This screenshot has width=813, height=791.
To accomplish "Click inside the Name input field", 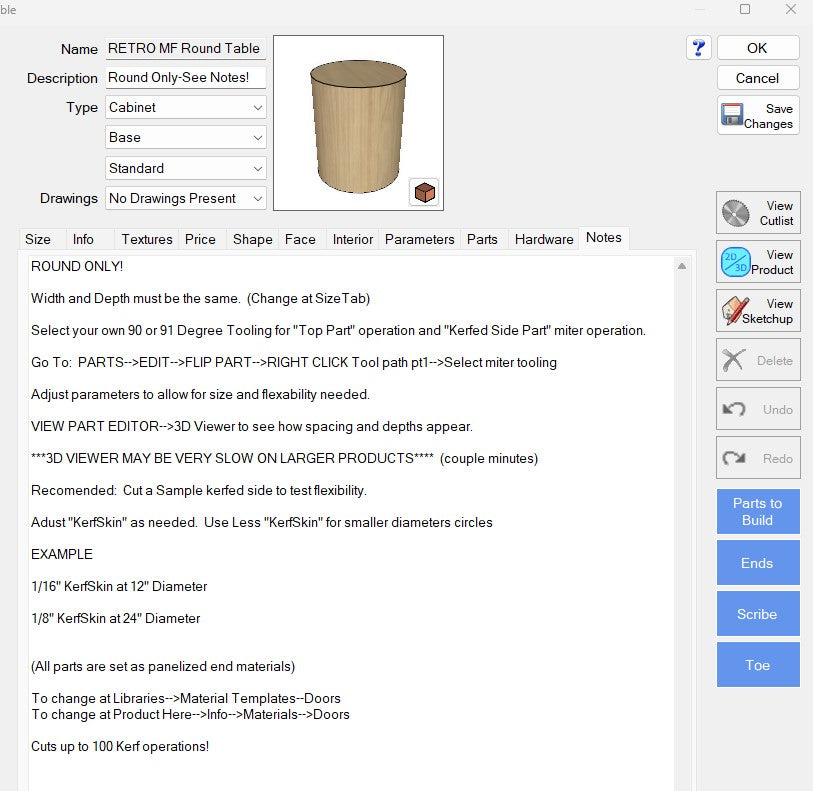I will tap(185, 48).
